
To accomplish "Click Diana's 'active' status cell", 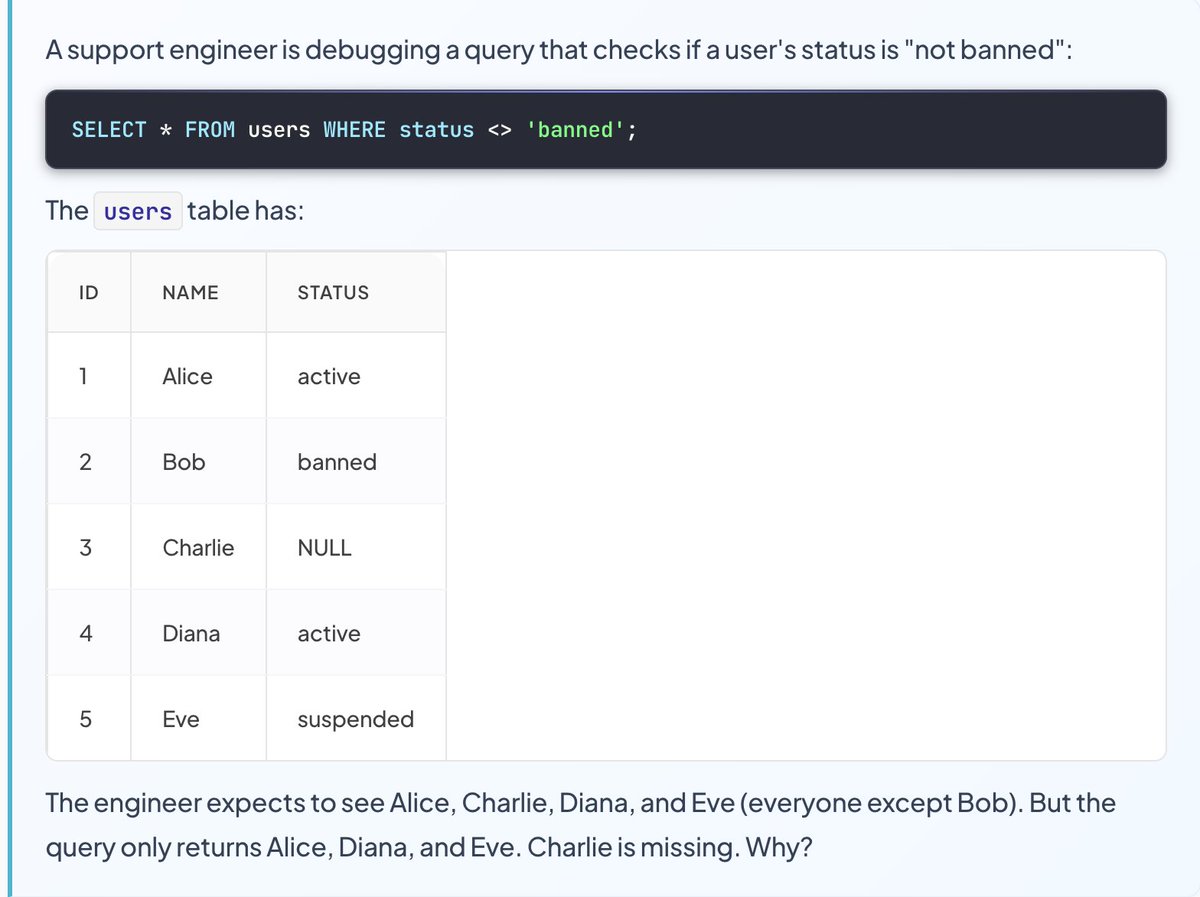I will [x=356, y=634].
